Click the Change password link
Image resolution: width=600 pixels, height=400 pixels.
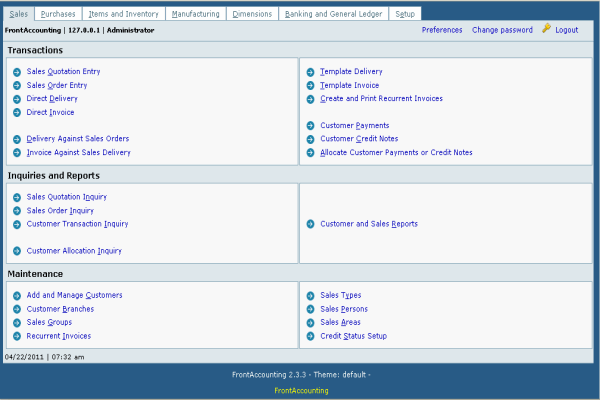(502, 30)
